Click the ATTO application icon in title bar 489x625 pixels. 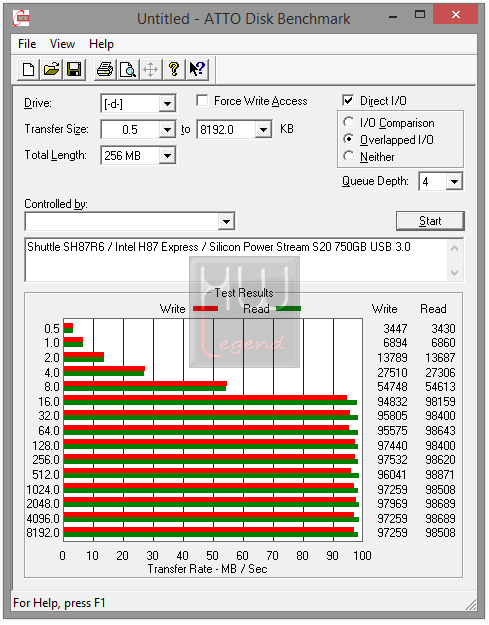[21, 18]
